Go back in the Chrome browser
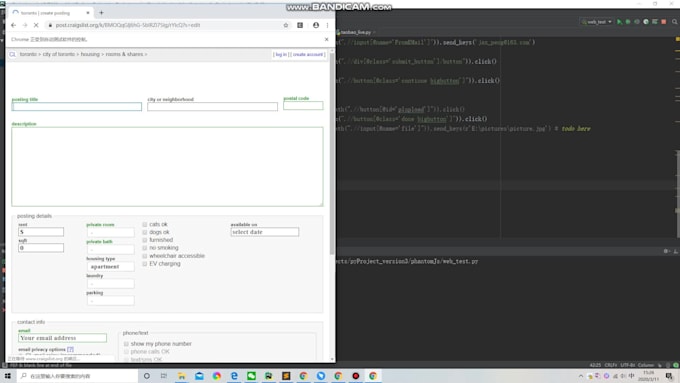The image size is (680, 383). coord(13,25)
